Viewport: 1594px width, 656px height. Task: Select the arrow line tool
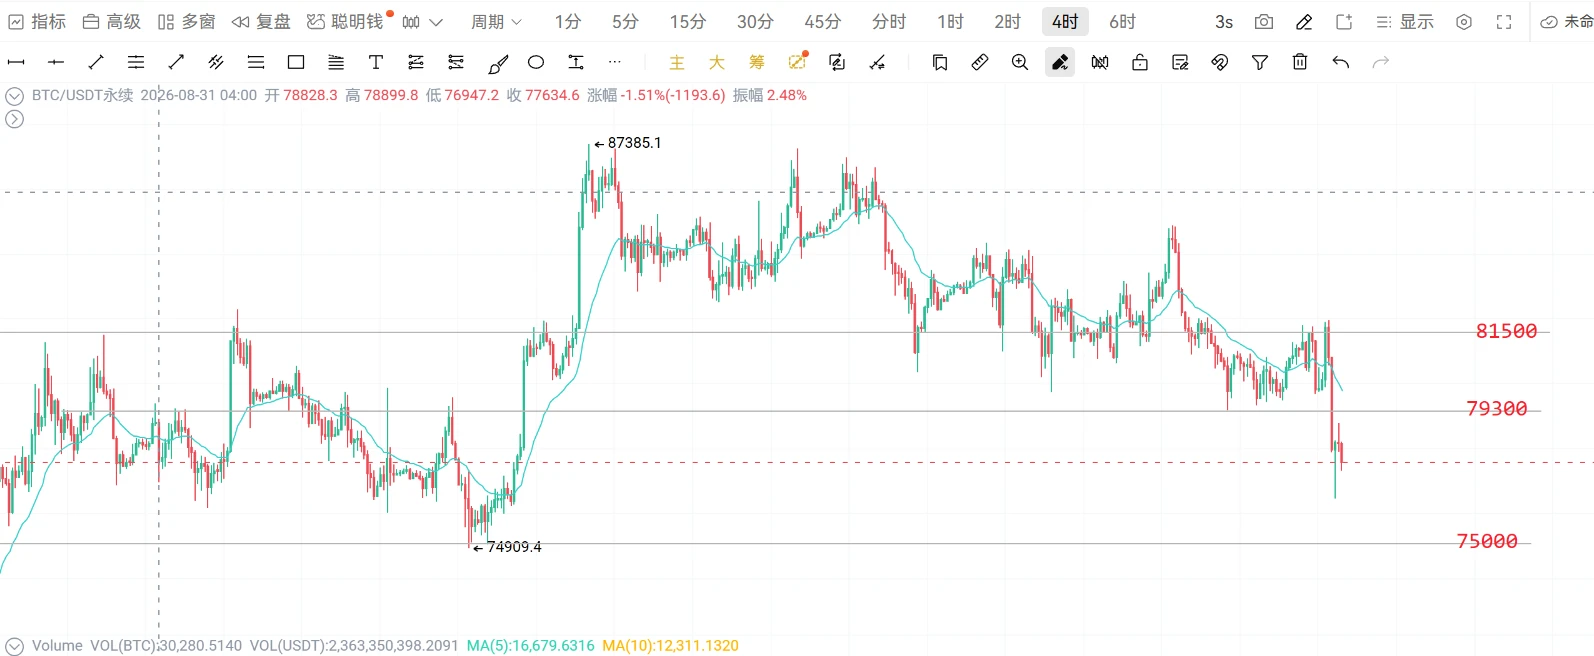(176, 62)
